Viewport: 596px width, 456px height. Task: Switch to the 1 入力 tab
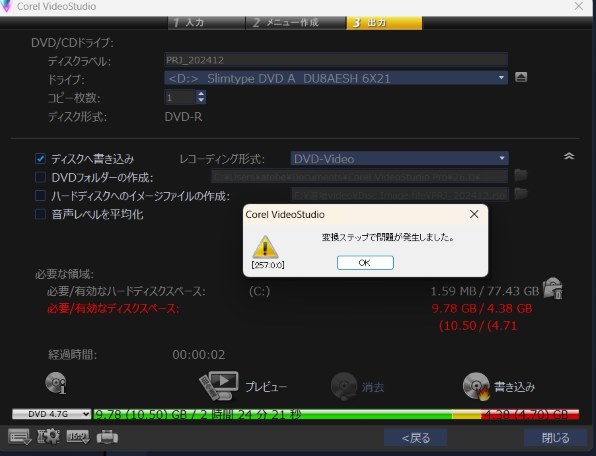point(207,23)
